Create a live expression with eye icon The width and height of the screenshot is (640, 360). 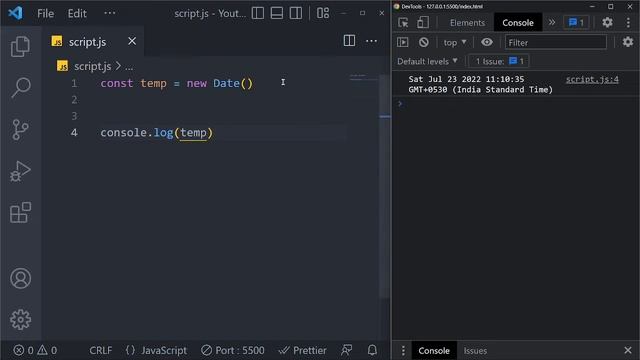[x=487, y=42]
